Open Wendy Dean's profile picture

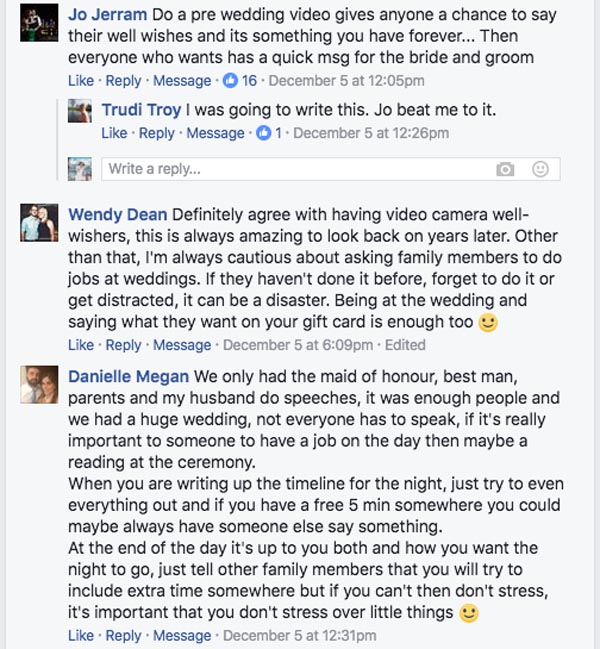(36, 222)
